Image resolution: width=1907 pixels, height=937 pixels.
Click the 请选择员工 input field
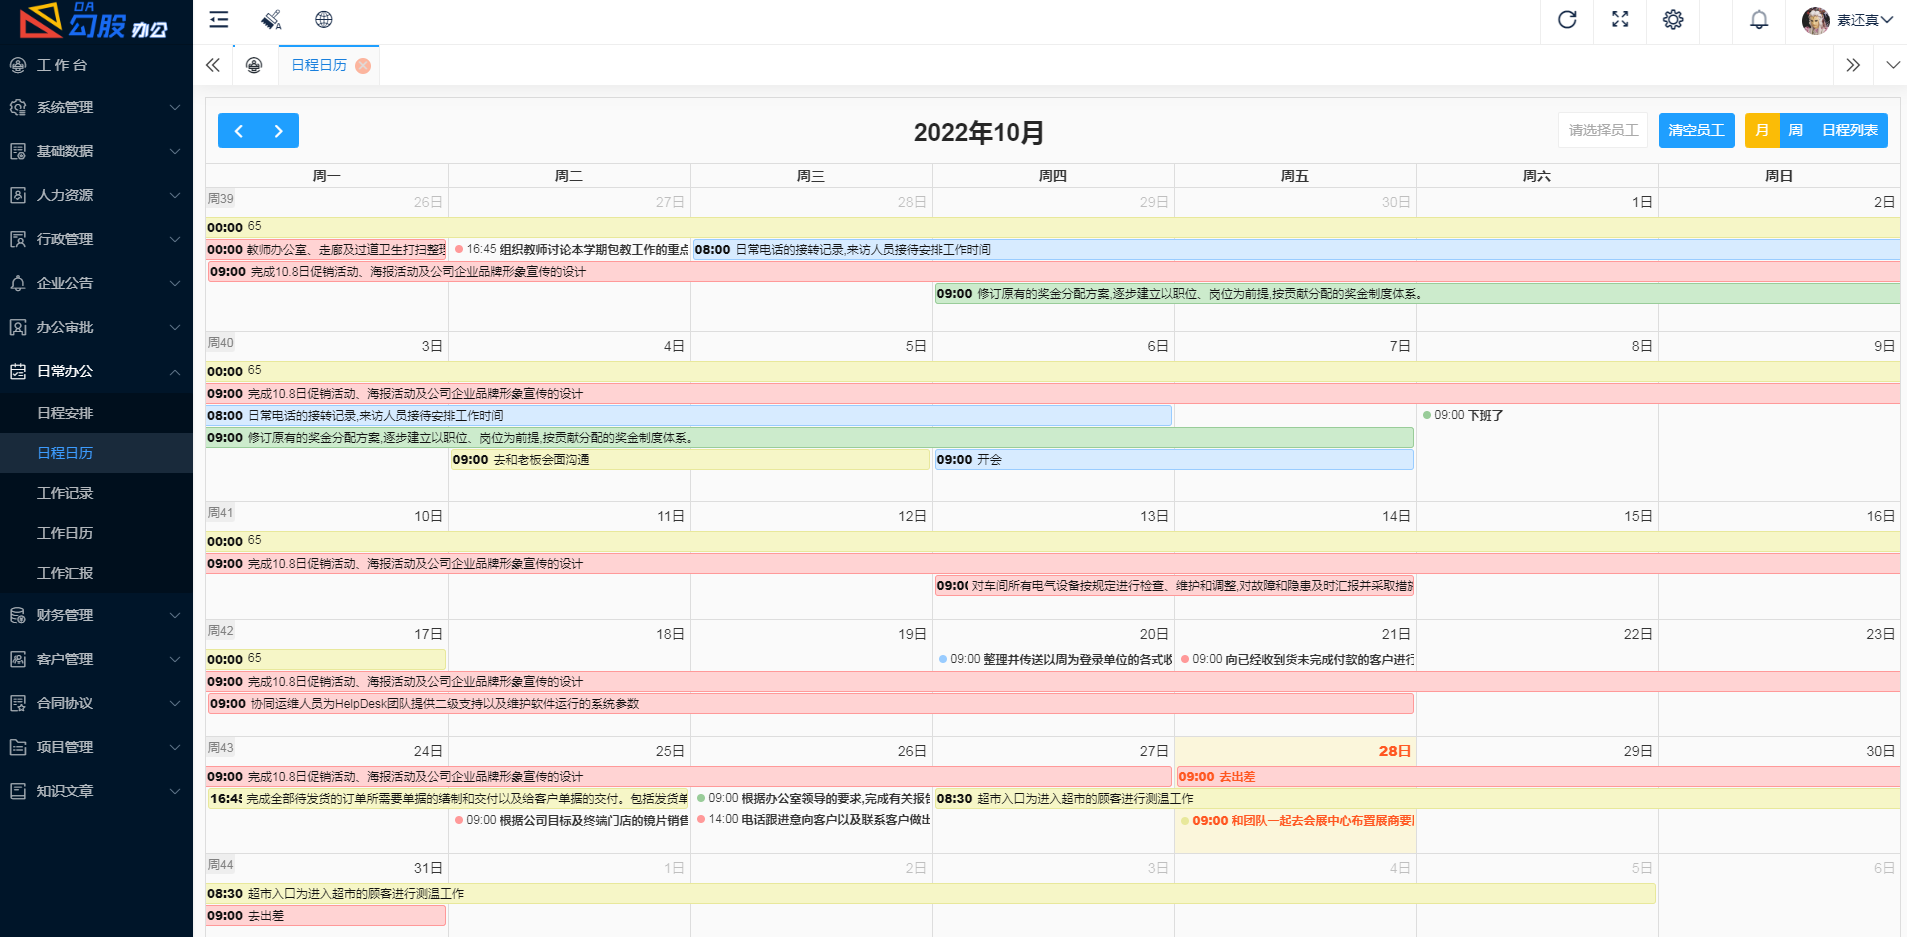pos(1603,130)
